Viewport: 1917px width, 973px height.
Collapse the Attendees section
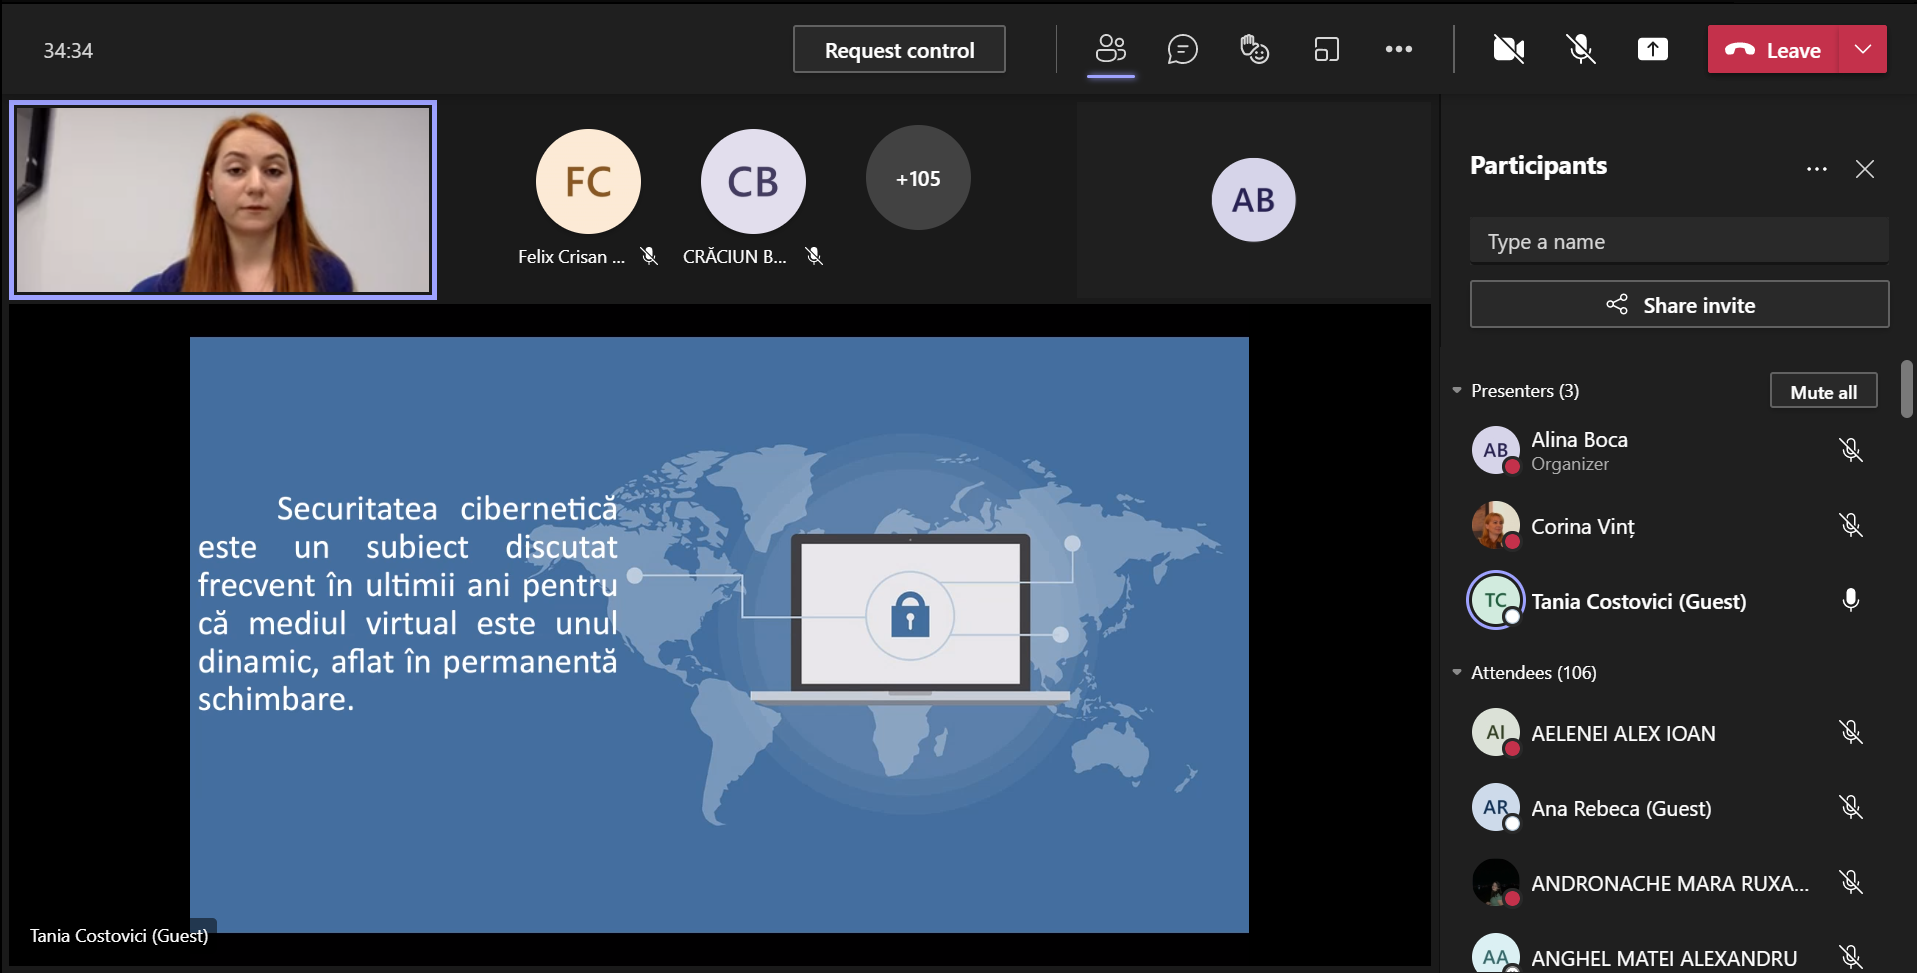click(x=1457, y=672)
